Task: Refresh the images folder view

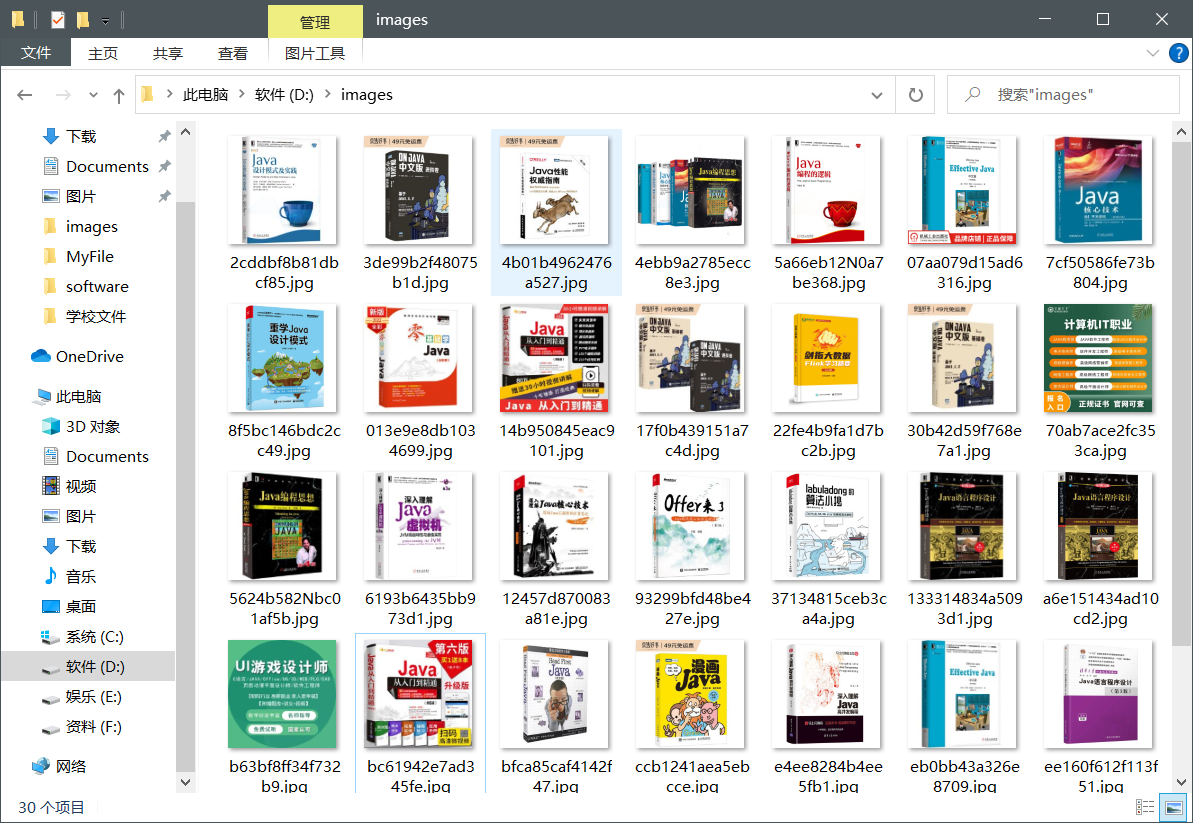Action: [915, 95]
